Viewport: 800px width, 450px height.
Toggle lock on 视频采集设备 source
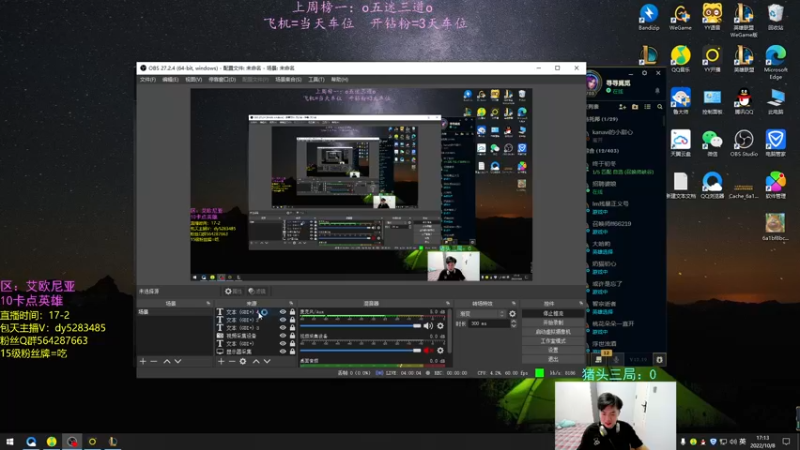click(x=292, y=336)
